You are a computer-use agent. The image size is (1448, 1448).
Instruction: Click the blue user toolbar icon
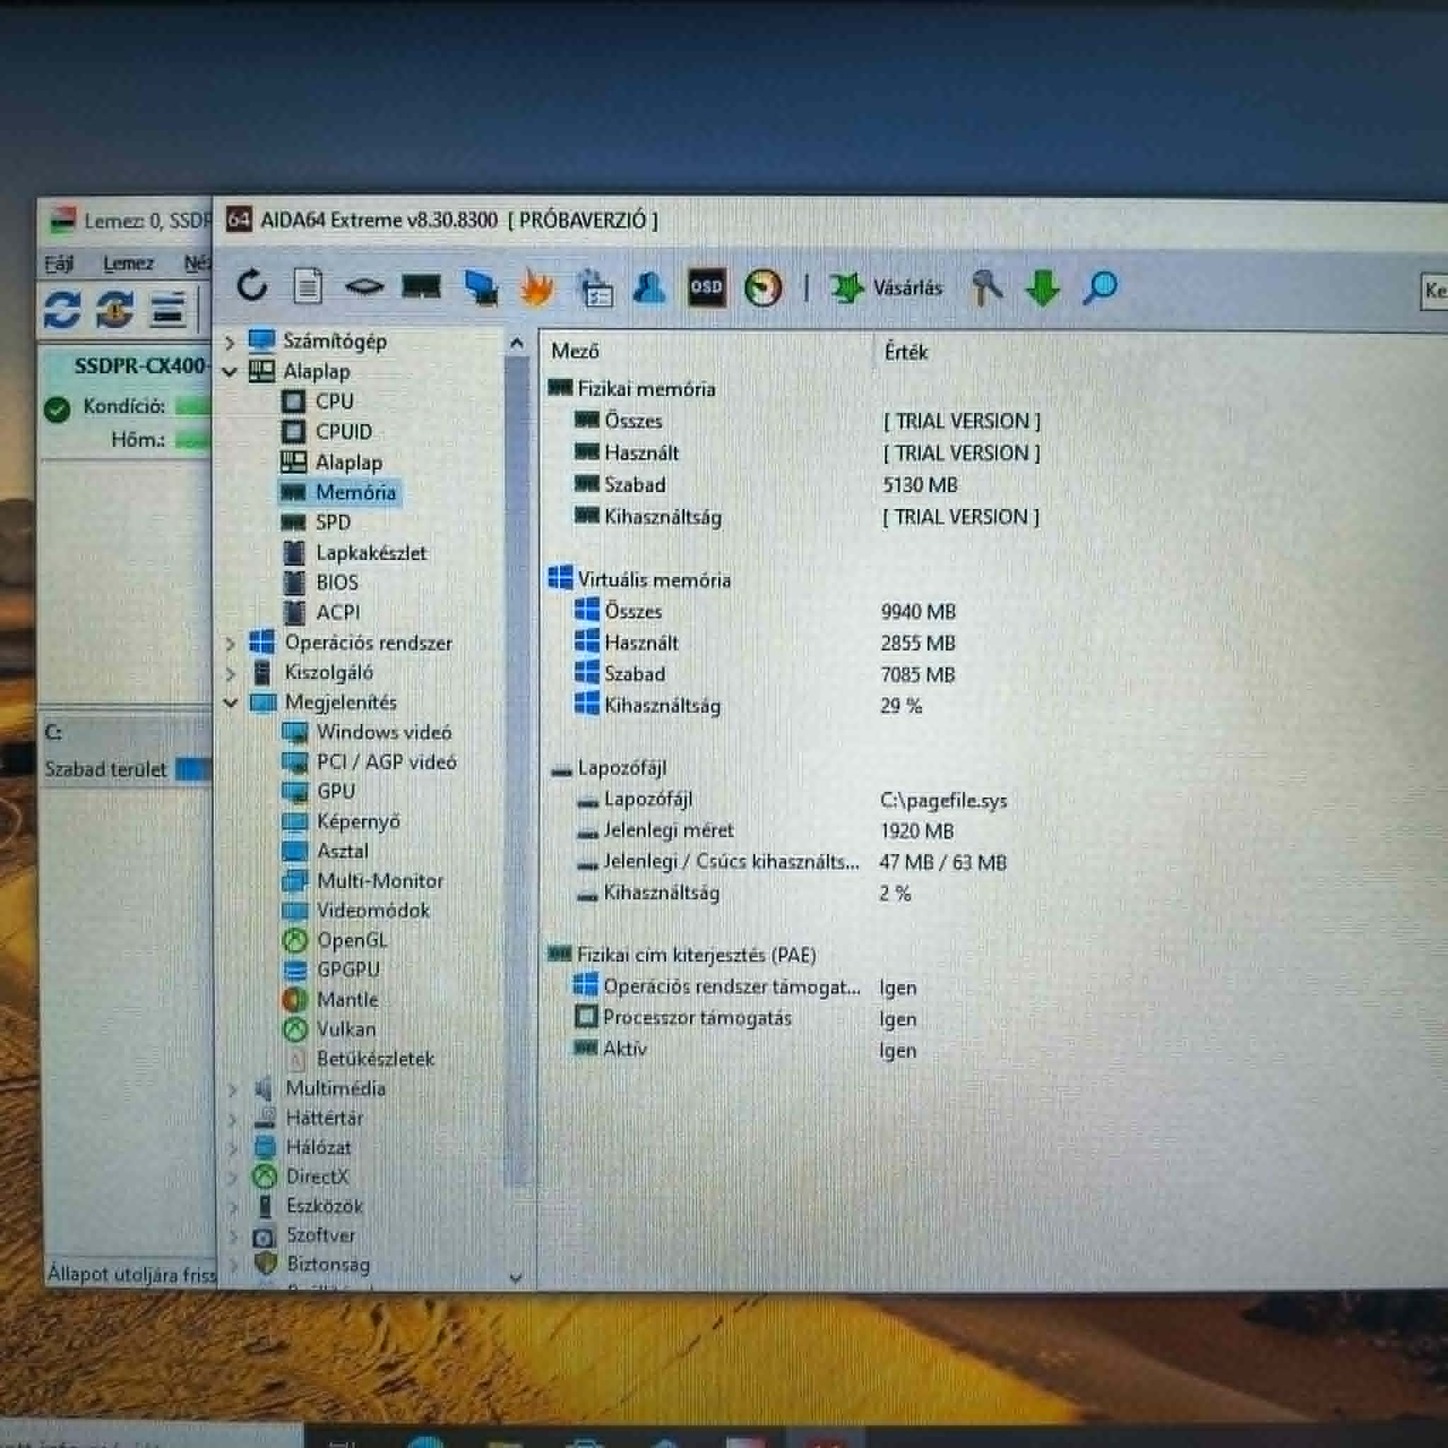pyautogui.click(x=649, y=288)
